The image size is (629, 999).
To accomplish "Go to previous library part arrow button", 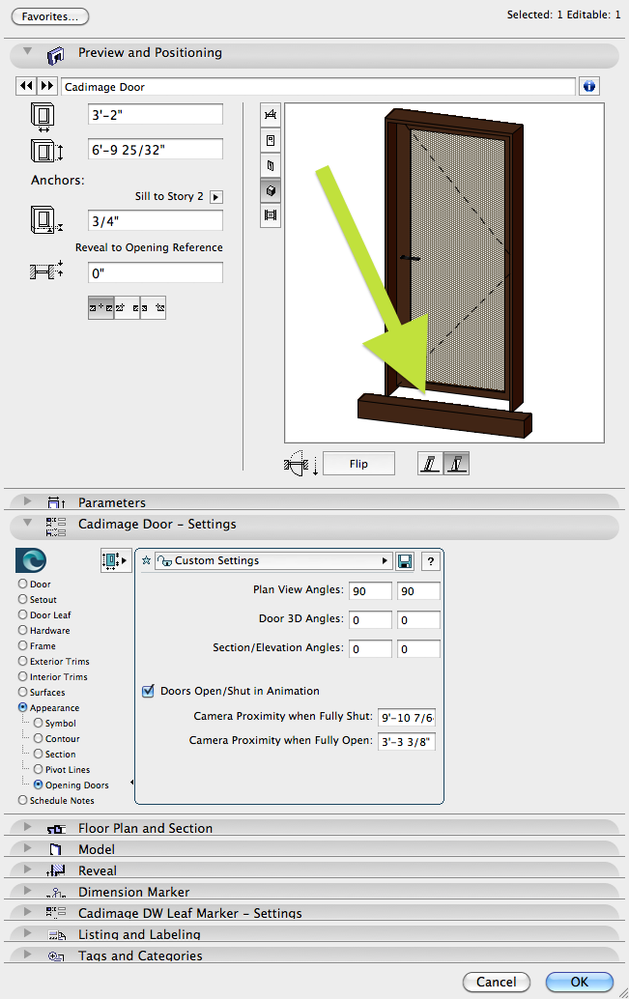I will pyautogui.click(x=26, y=86).
